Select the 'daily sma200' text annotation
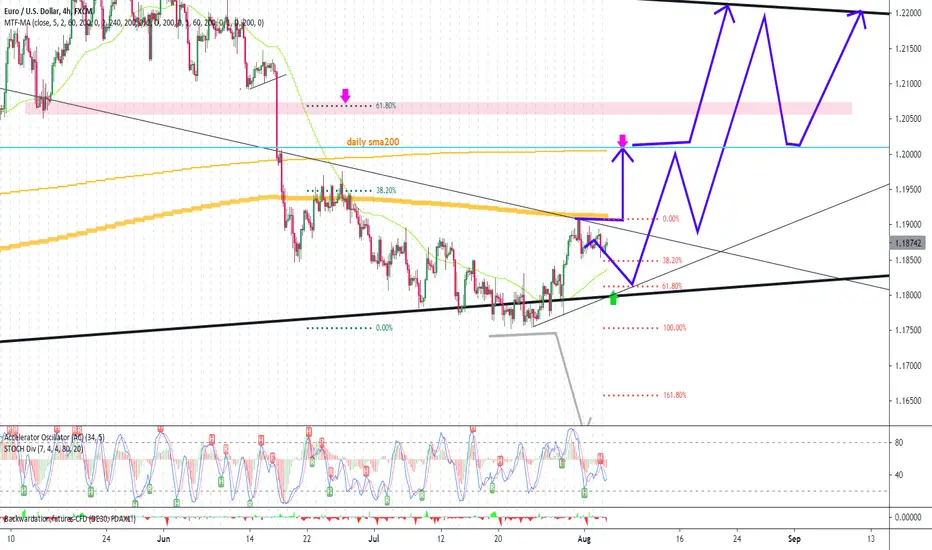Image resolution: width=932 pixels, height=550 pixels. pyautogui.click(x=373, y=142)
